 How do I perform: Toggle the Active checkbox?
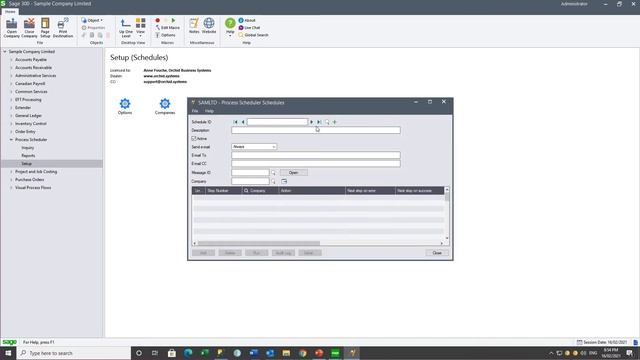pos(194,139)
